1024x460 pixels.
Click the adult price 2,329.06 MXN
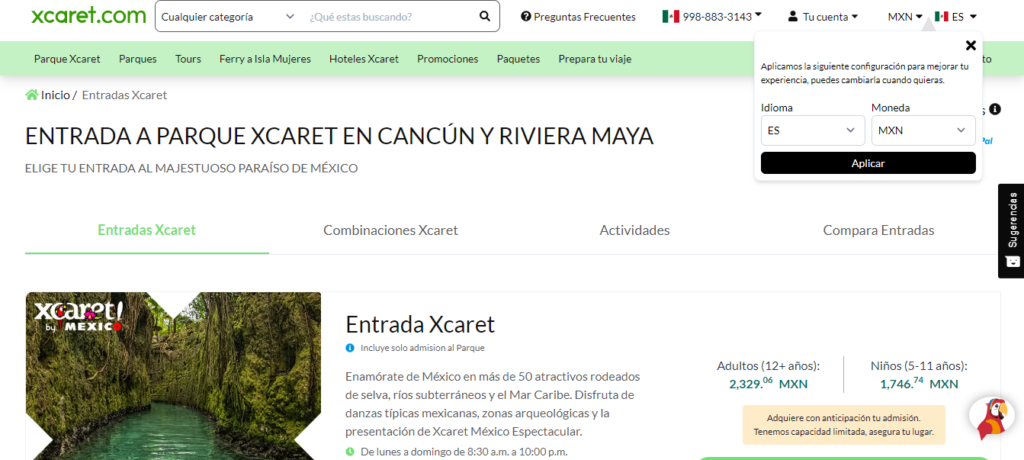[768, 384]
